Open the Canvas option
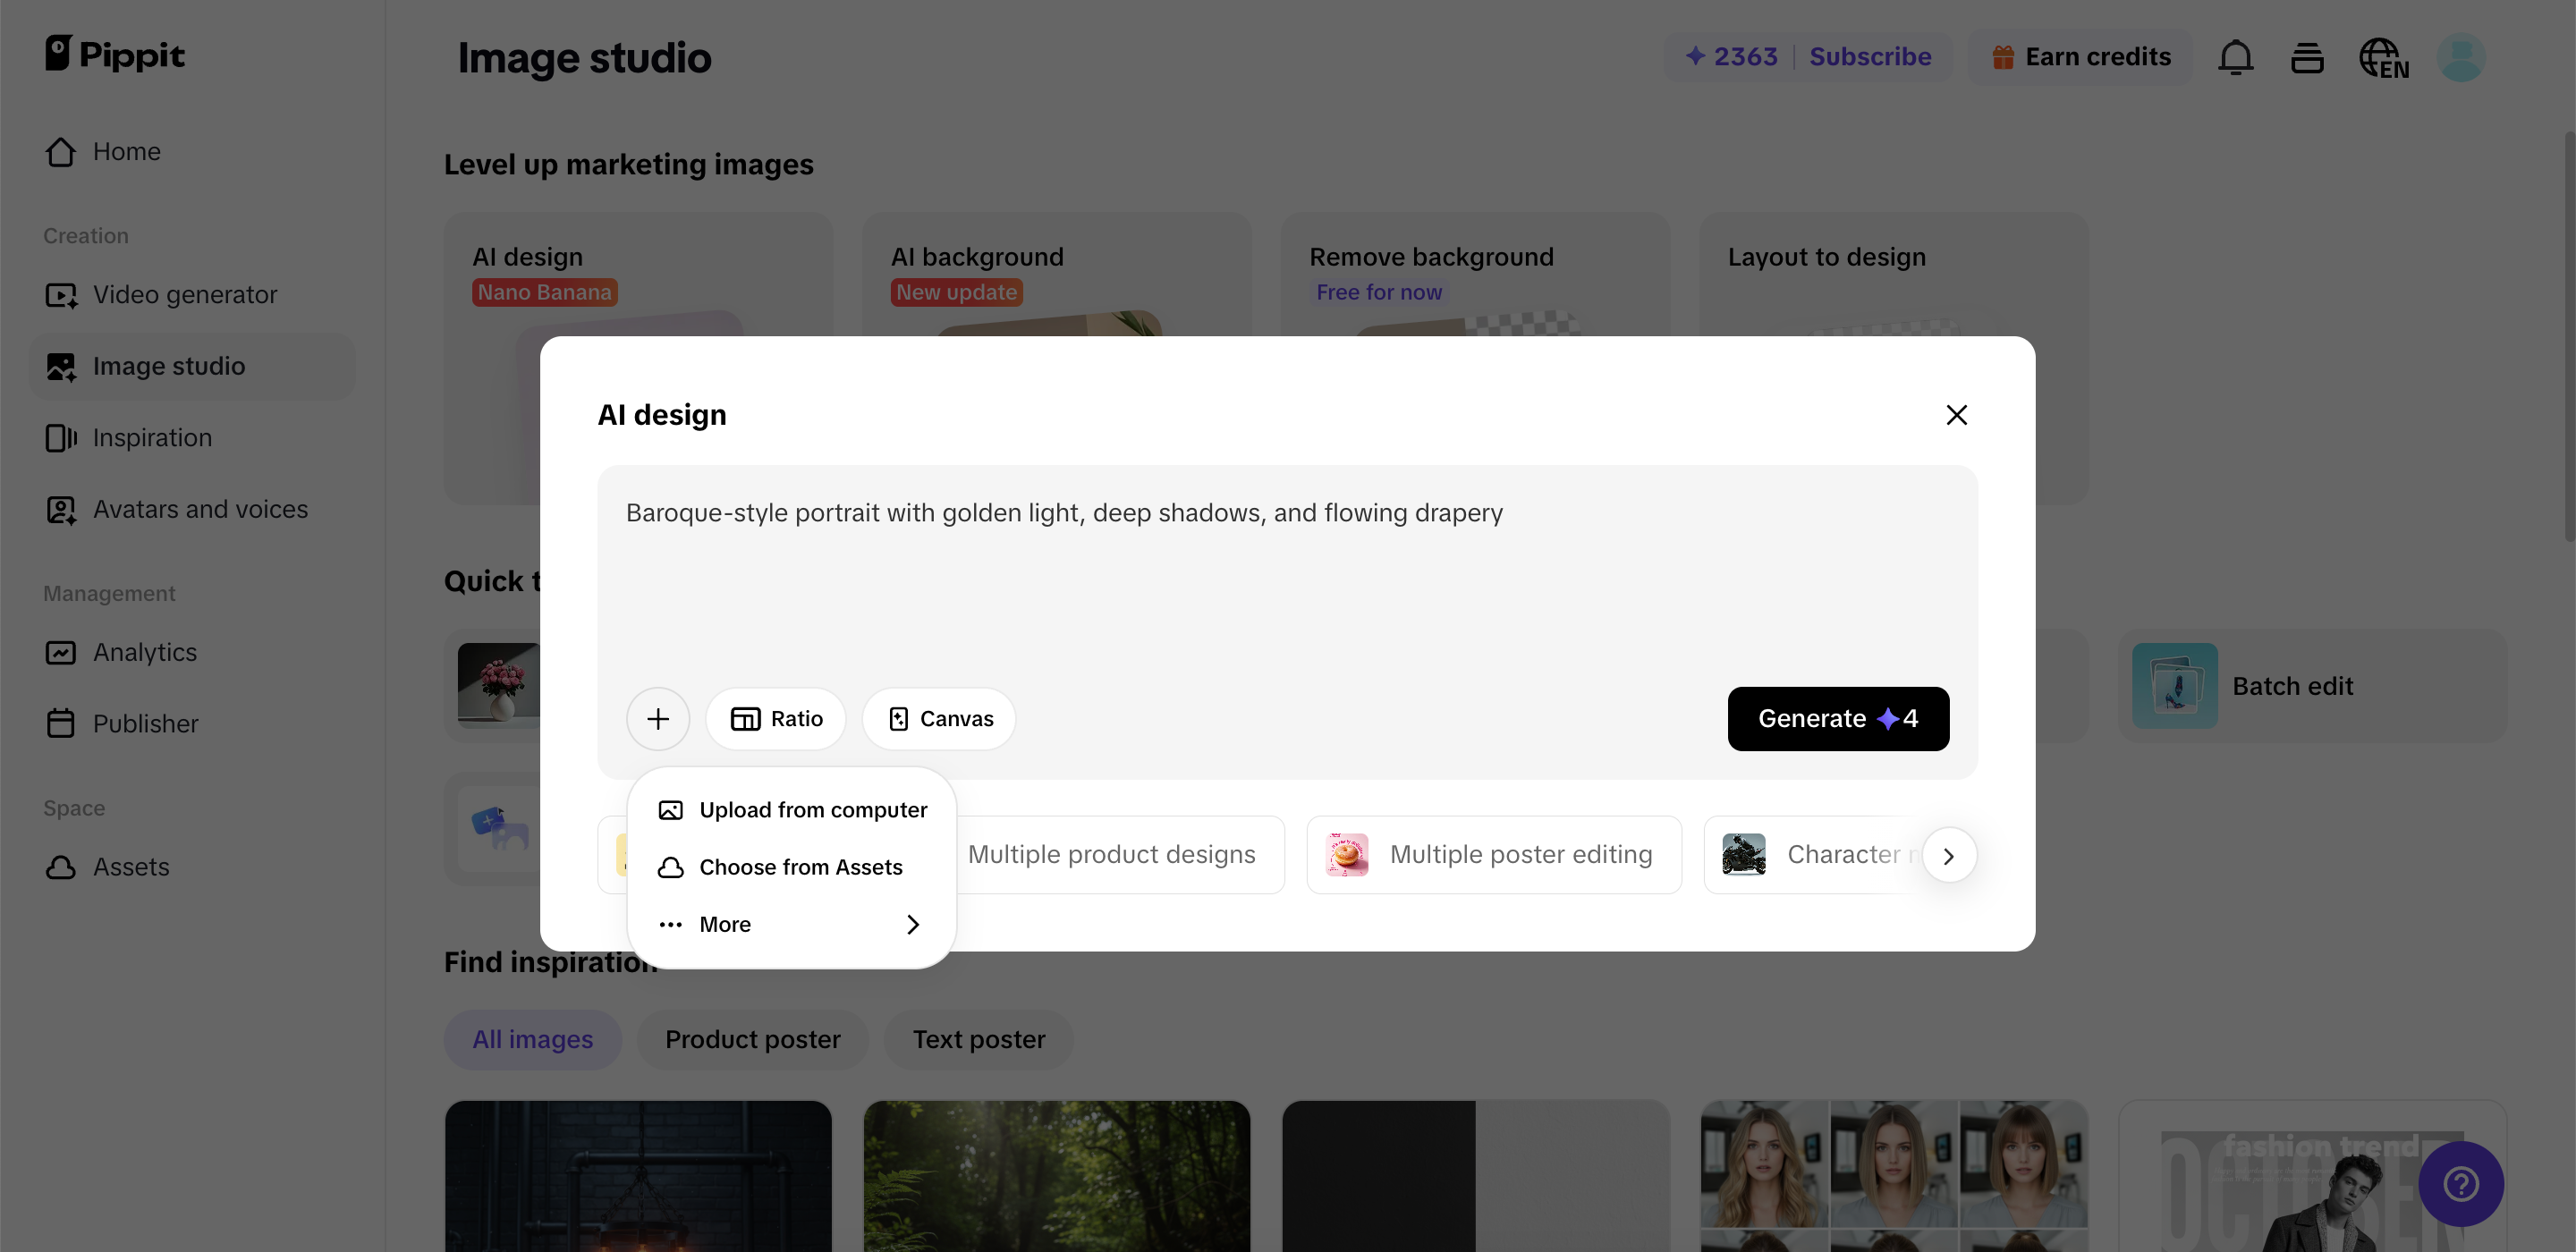Viewport: 2576px width, 1252px height. point(939,718)
